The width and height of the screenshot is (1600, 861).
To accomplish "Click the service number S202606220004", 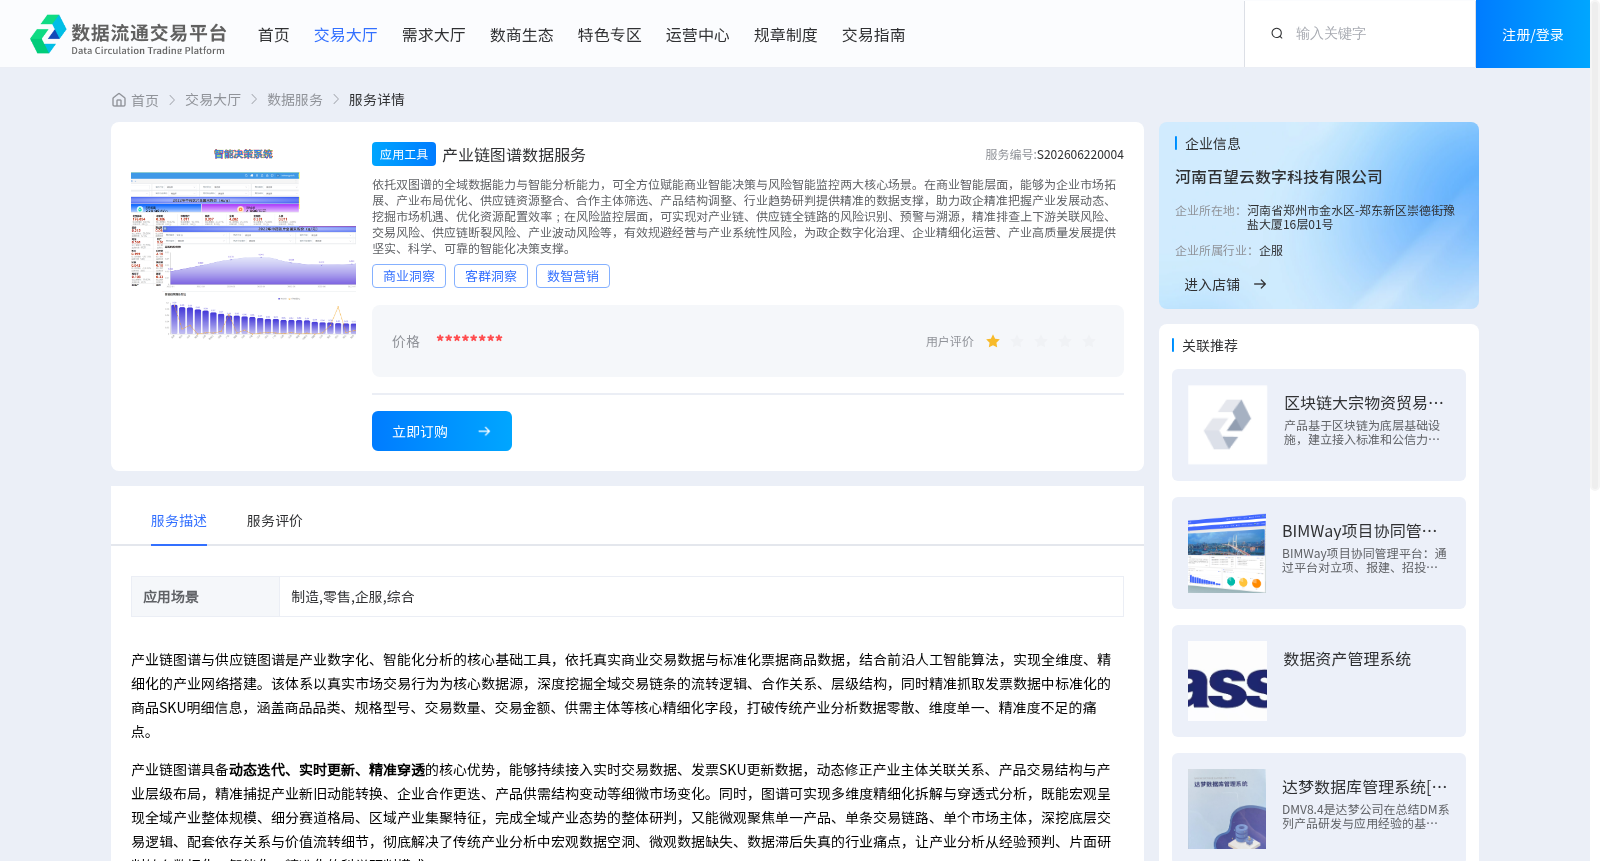I will (1080, 155).
